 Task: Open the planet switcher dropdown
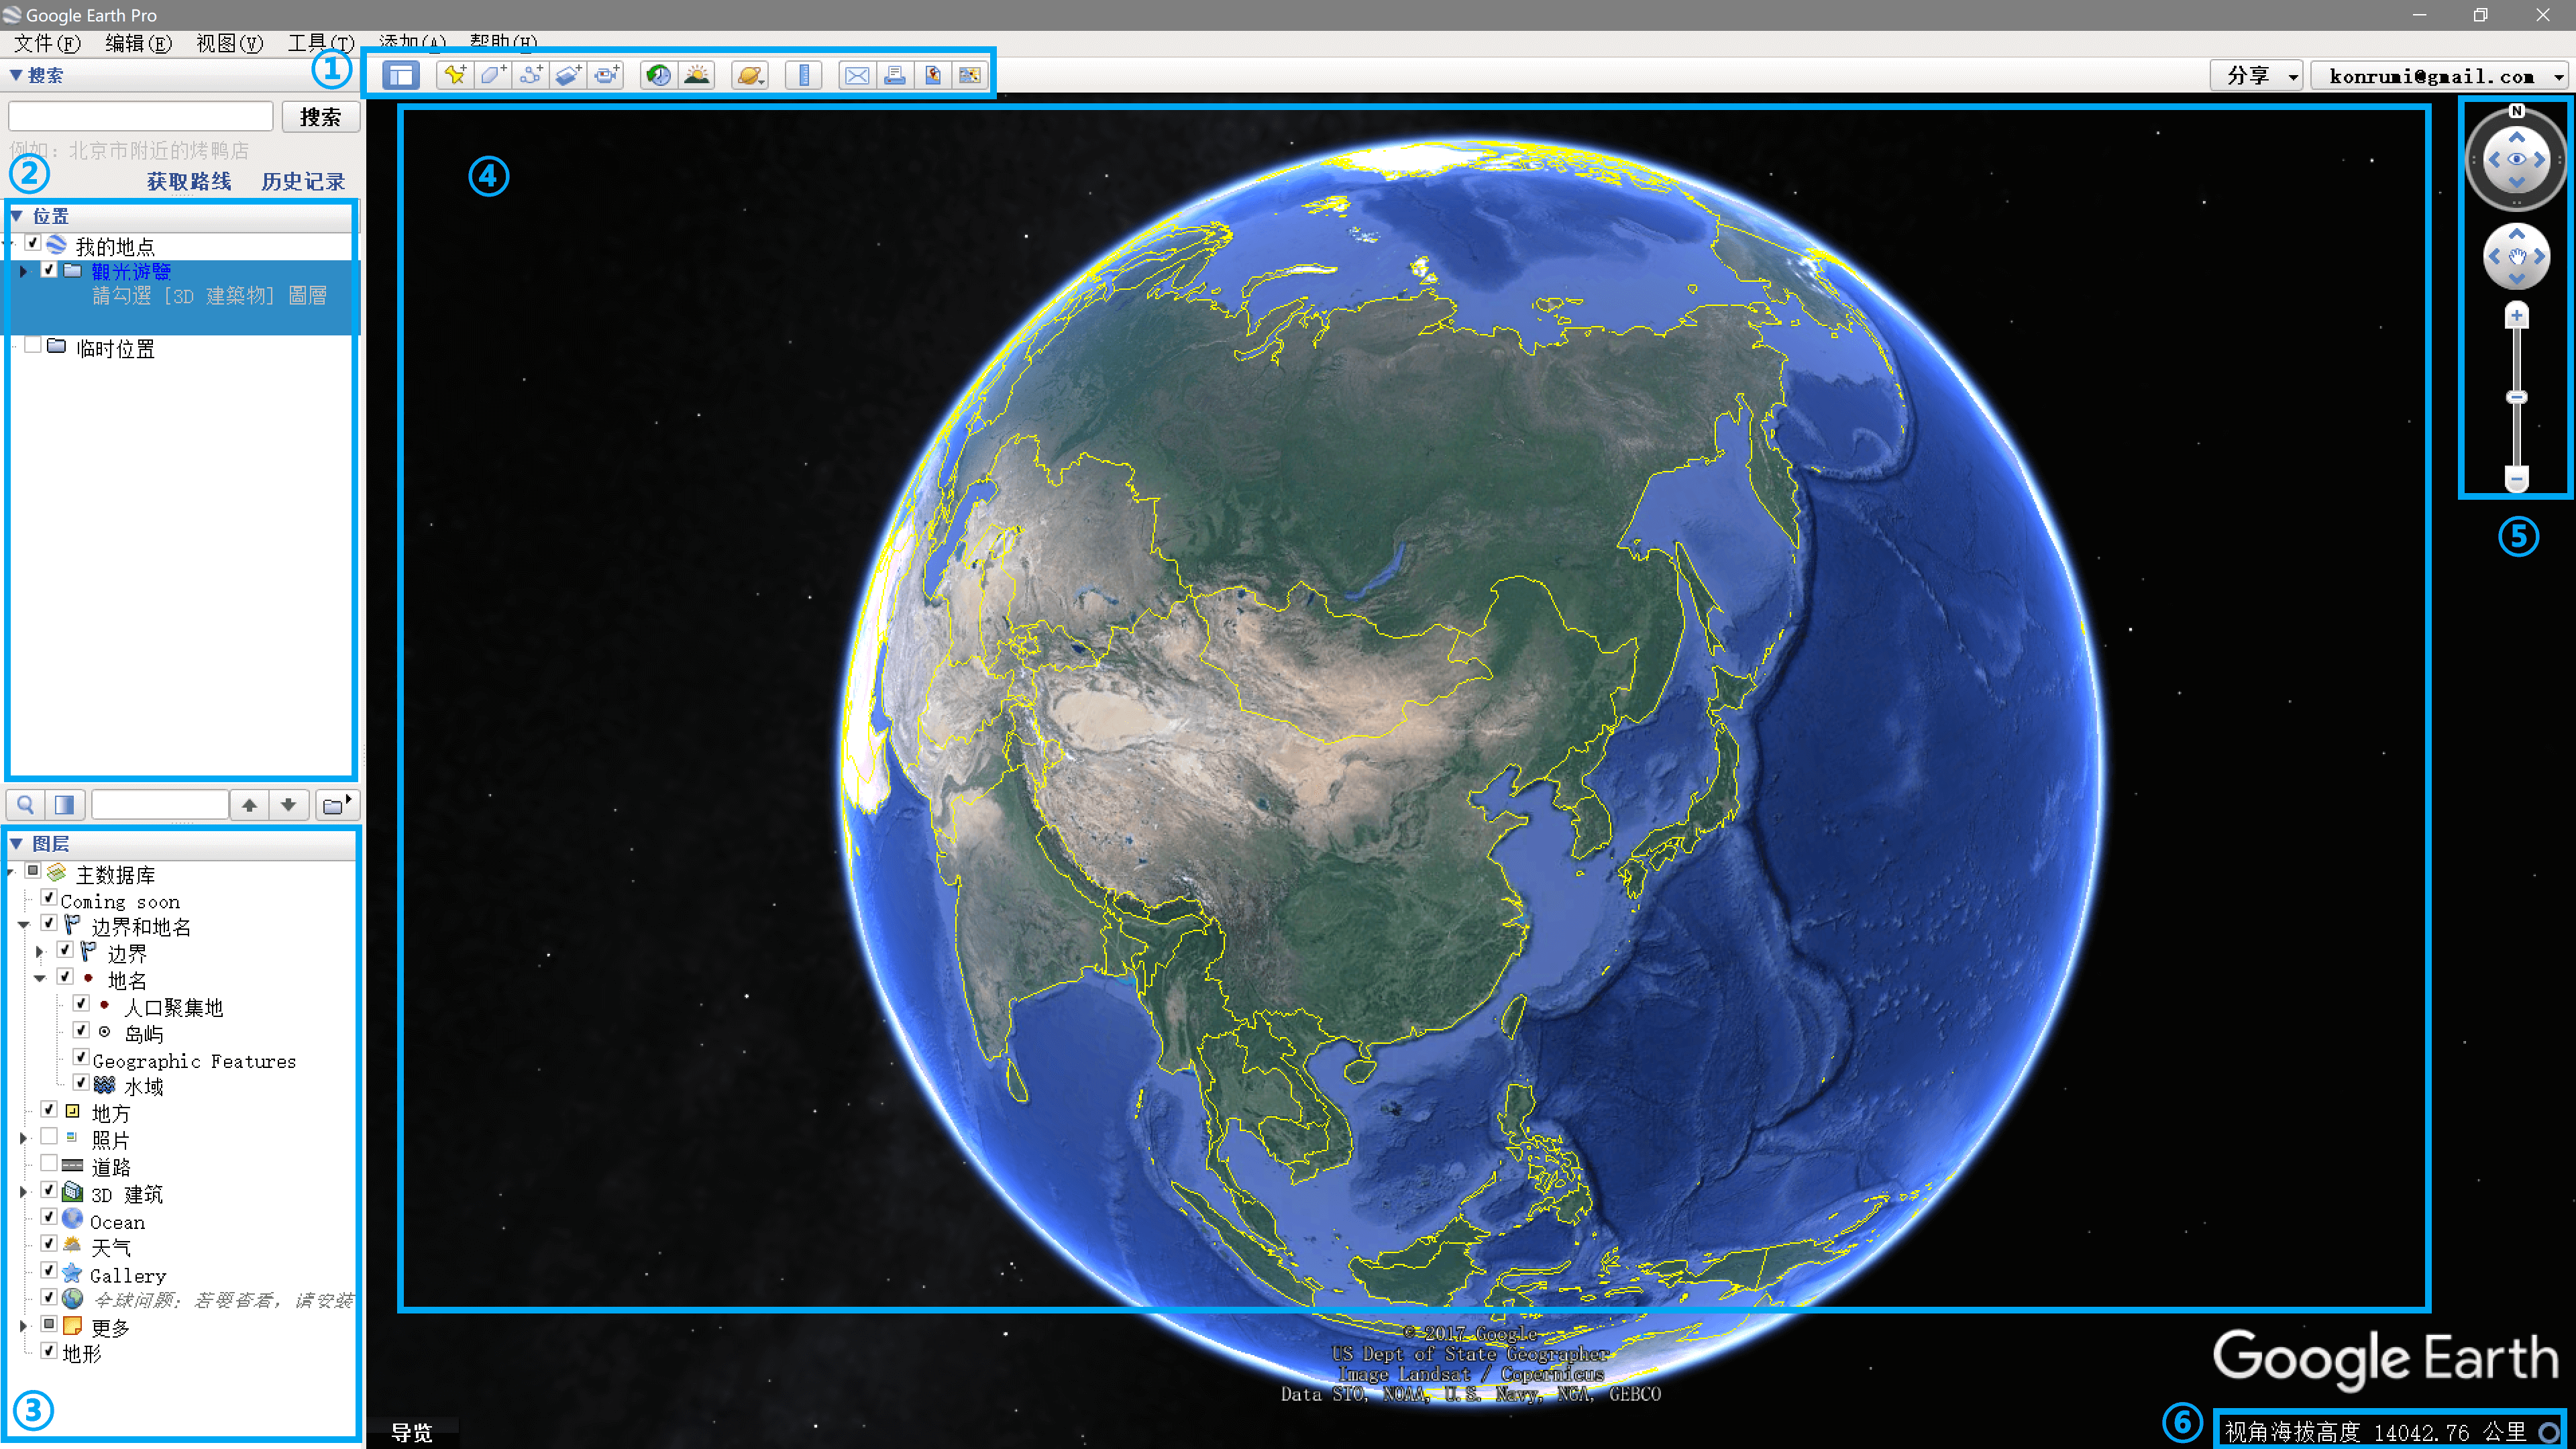tap(750, 75)
